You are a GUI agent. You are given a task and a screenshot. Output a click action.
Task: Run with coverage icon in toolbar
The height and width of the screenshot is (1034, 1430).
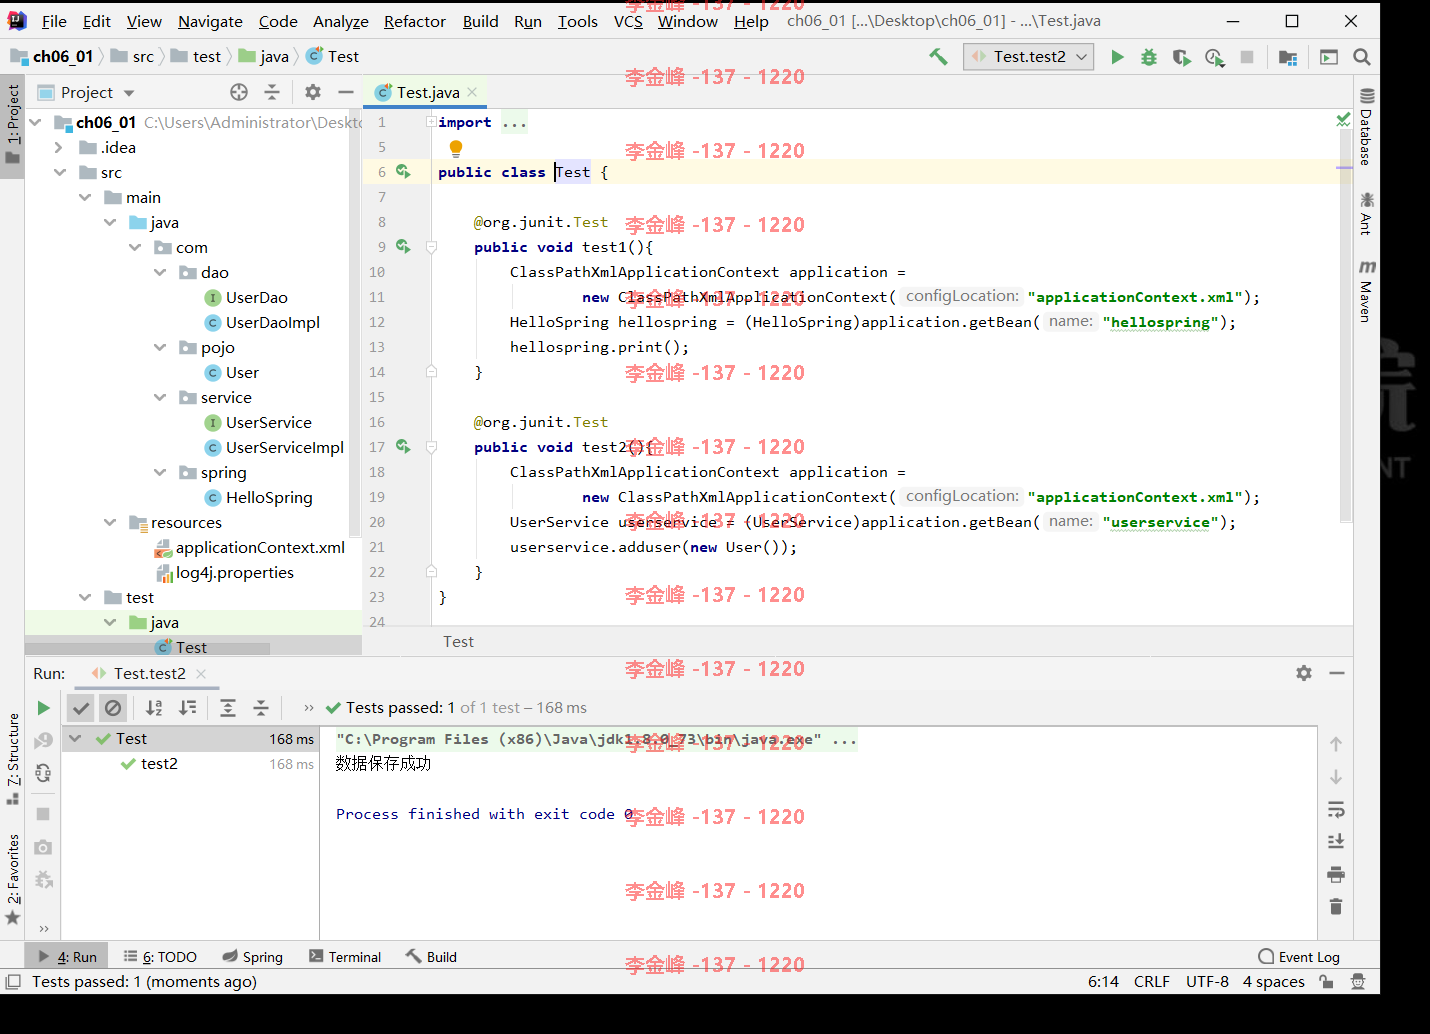point(1182,57)
